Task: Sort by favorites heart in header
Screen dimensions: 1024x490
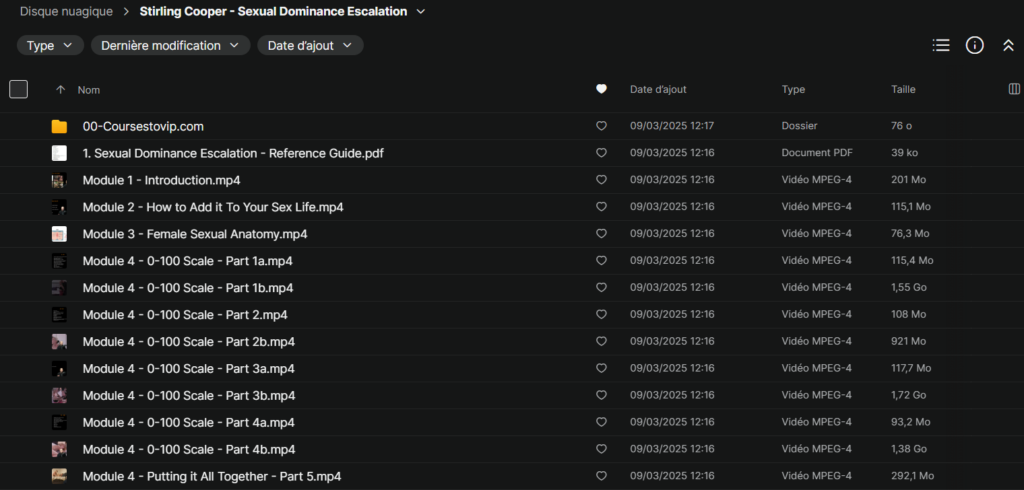Action: click(x=601, y=90)
